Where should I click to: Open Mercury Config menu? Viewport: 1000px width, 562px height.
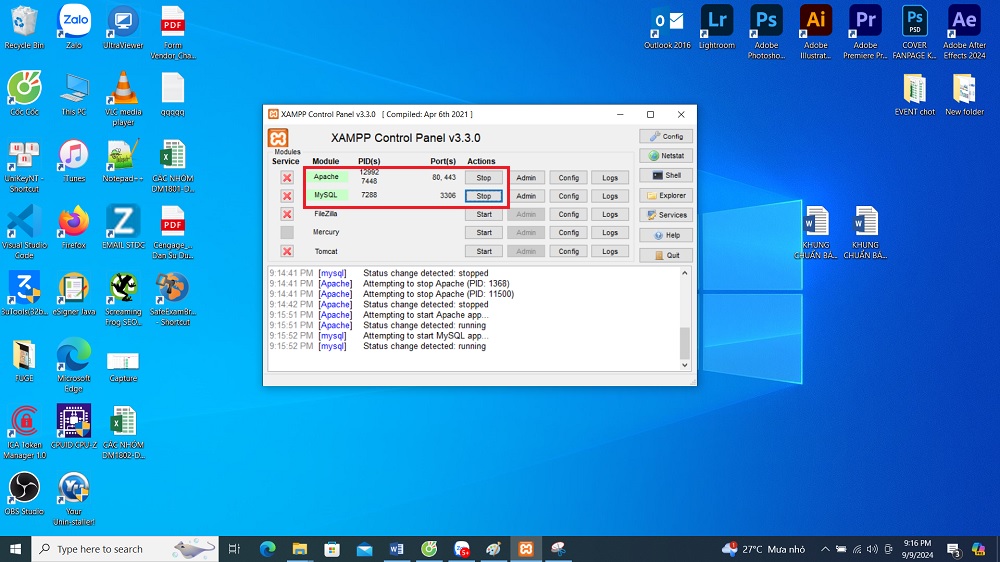click(568, 233)
